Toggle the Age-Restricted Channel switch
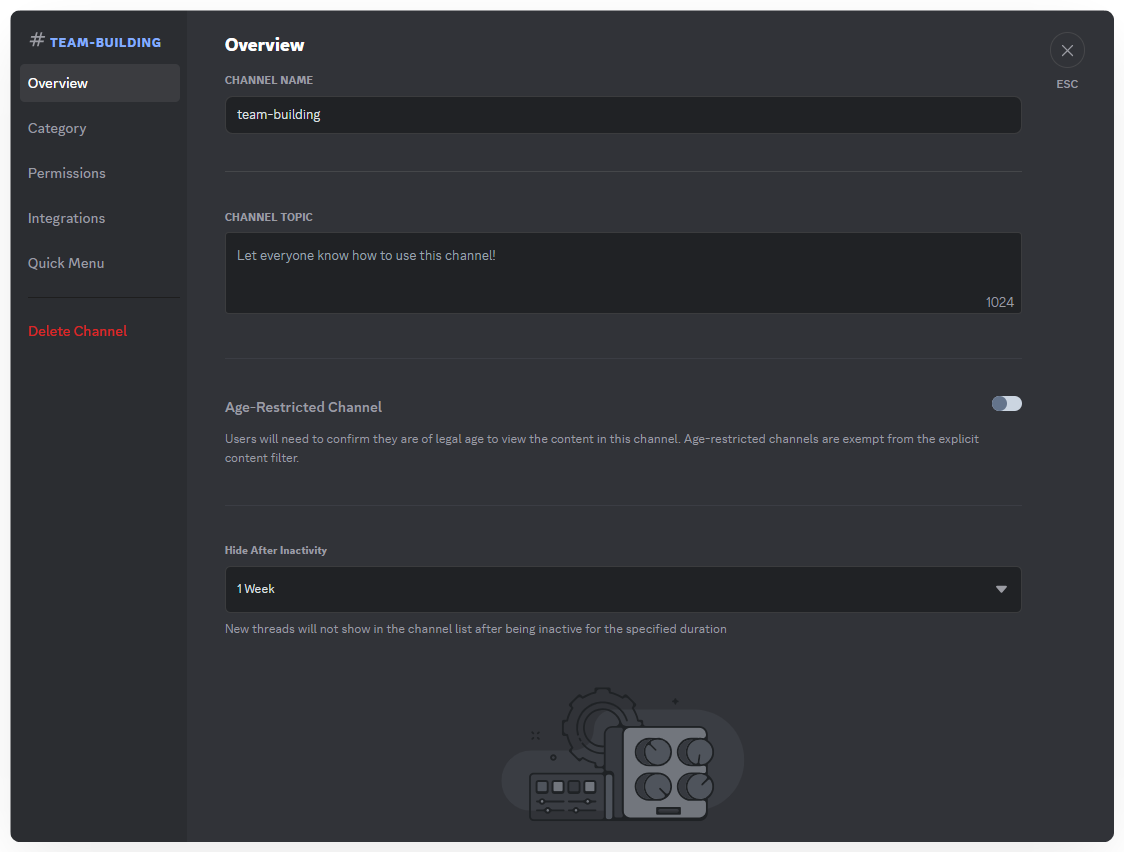The image size is (1124, 852). point(1006,404)
